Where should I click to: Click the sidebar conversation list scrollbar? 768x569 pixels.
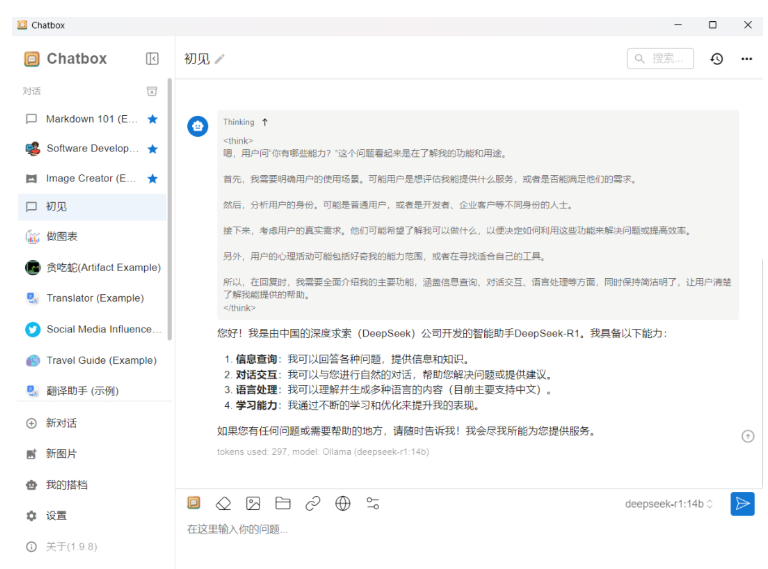tap(169, 208)
